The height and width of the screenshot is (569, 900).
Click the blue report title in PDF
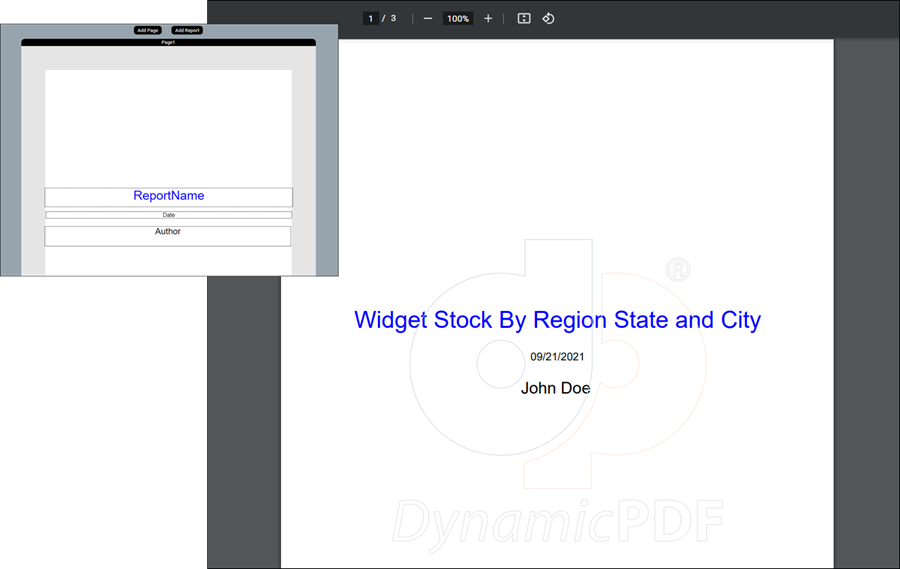tap(557, 320)
